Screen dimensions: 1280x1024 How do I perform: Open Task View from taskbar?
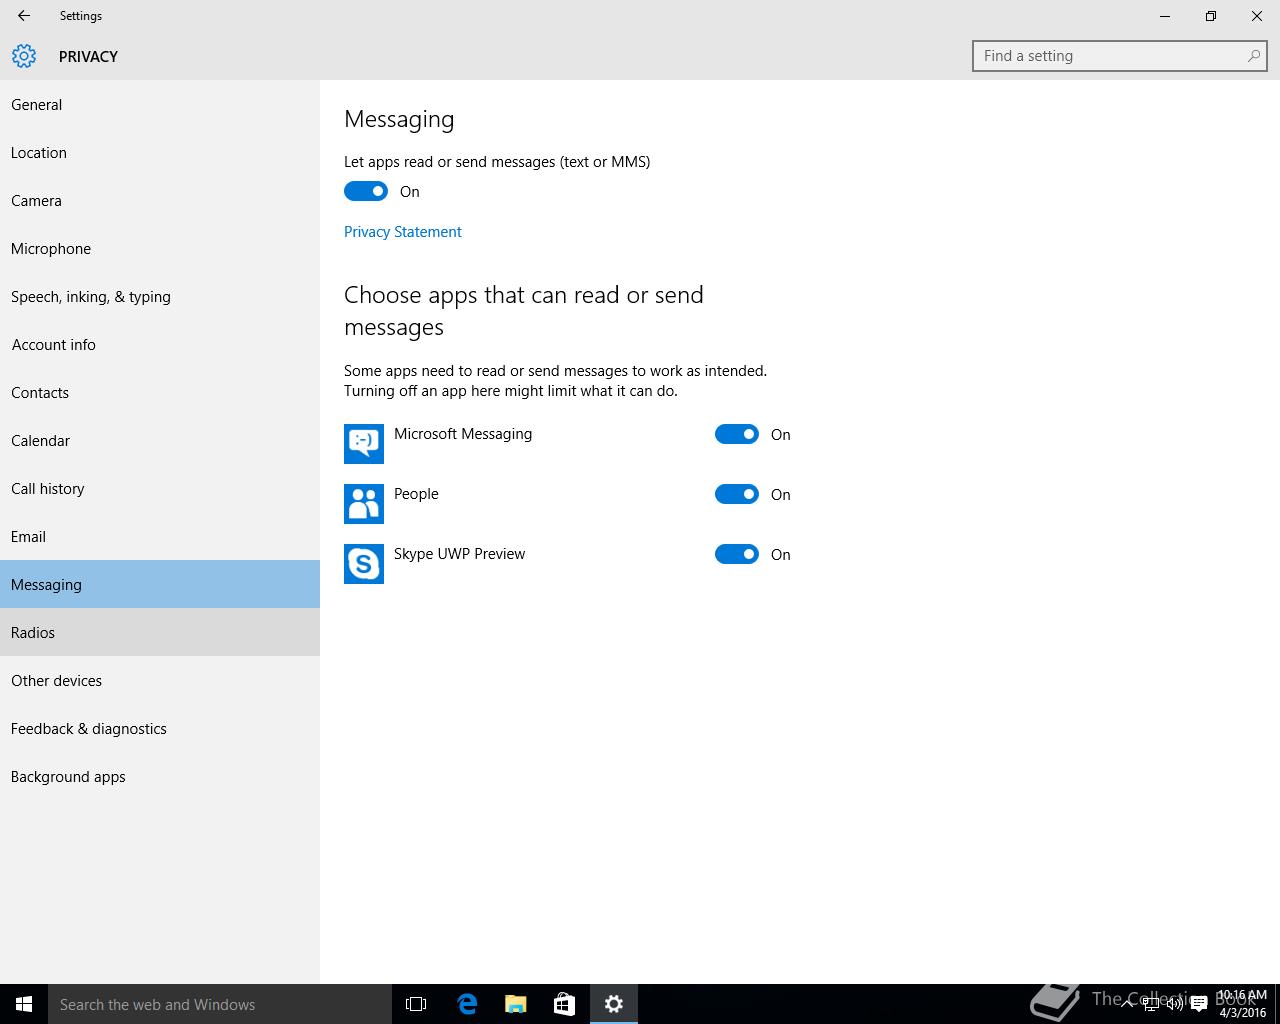coord(416,1004)
